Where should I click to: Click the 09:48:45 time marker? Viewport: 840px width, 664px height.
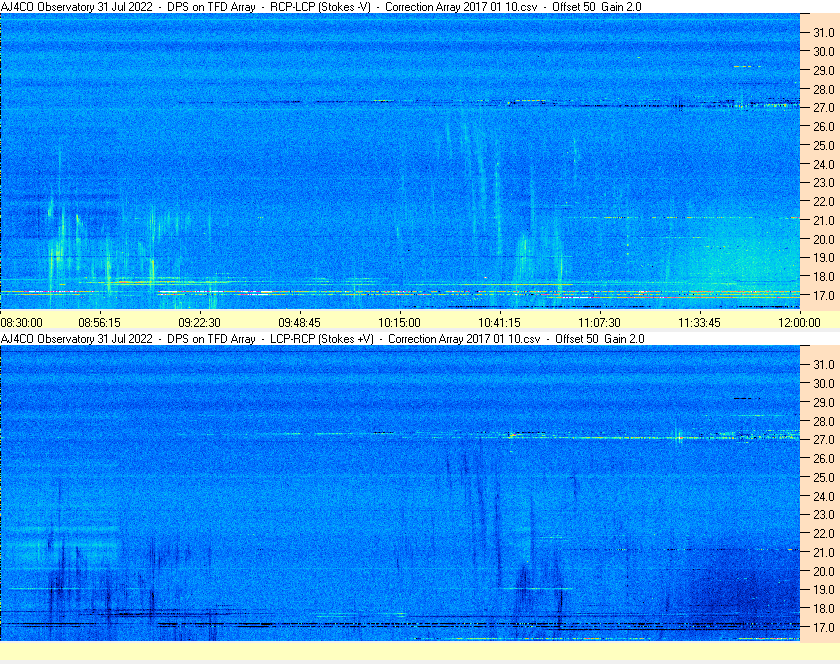click(299, 323)
